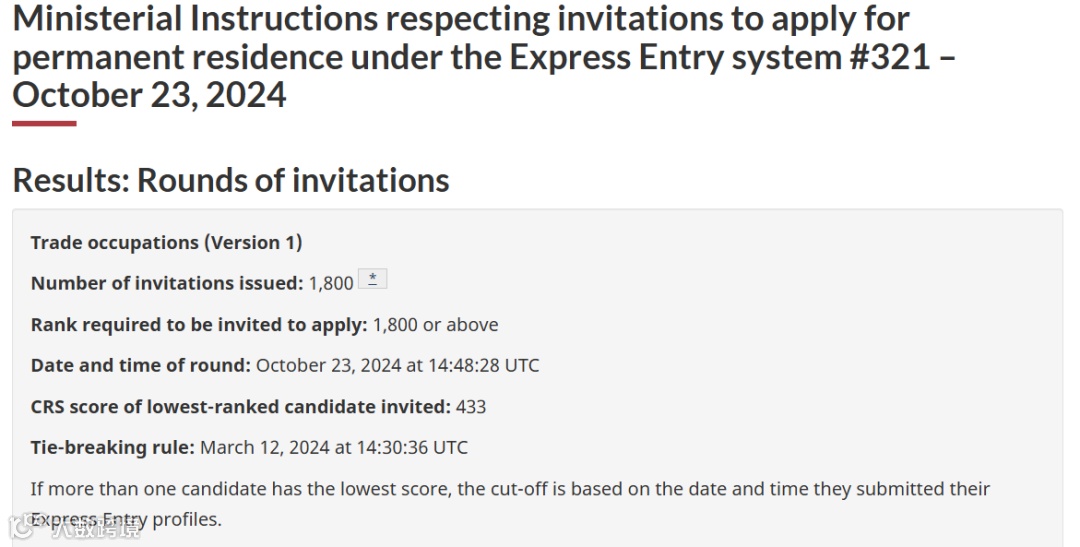Click the CRS score value 433

coord(471,406)
